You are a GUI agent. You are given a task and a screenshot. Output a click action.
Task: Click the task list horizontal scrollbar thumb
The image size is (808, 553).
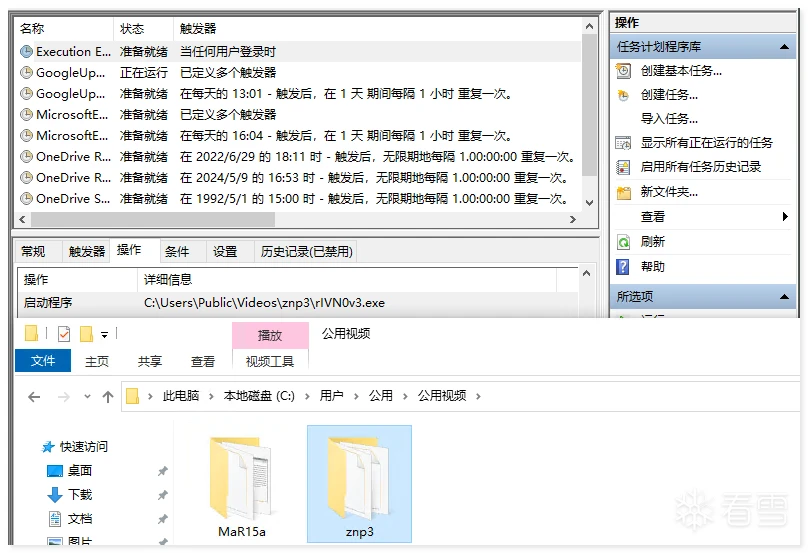[153, 220]
